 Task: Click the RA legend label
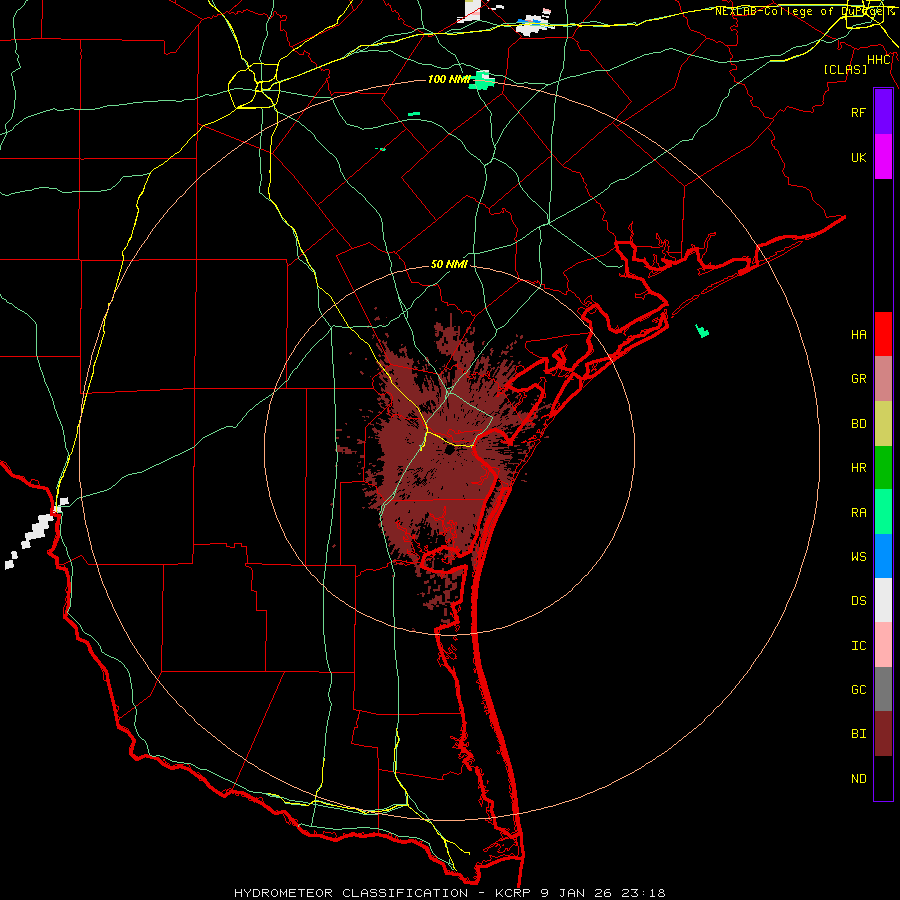pos(858,513)
